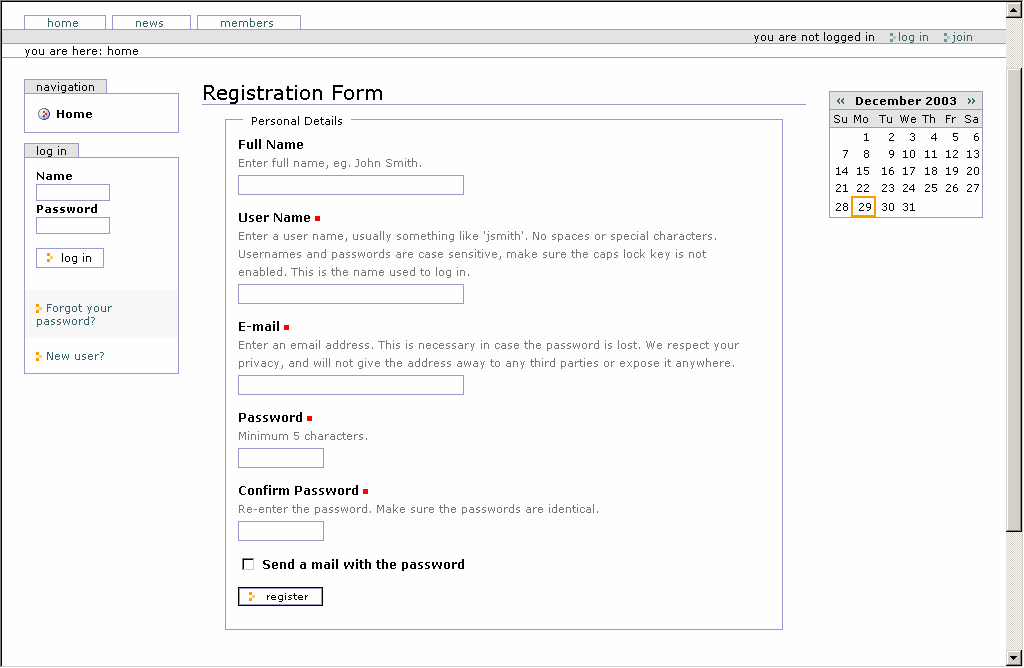The image size is (1024, 668).
Task: Open the news tab
Action: click(150, 23)
